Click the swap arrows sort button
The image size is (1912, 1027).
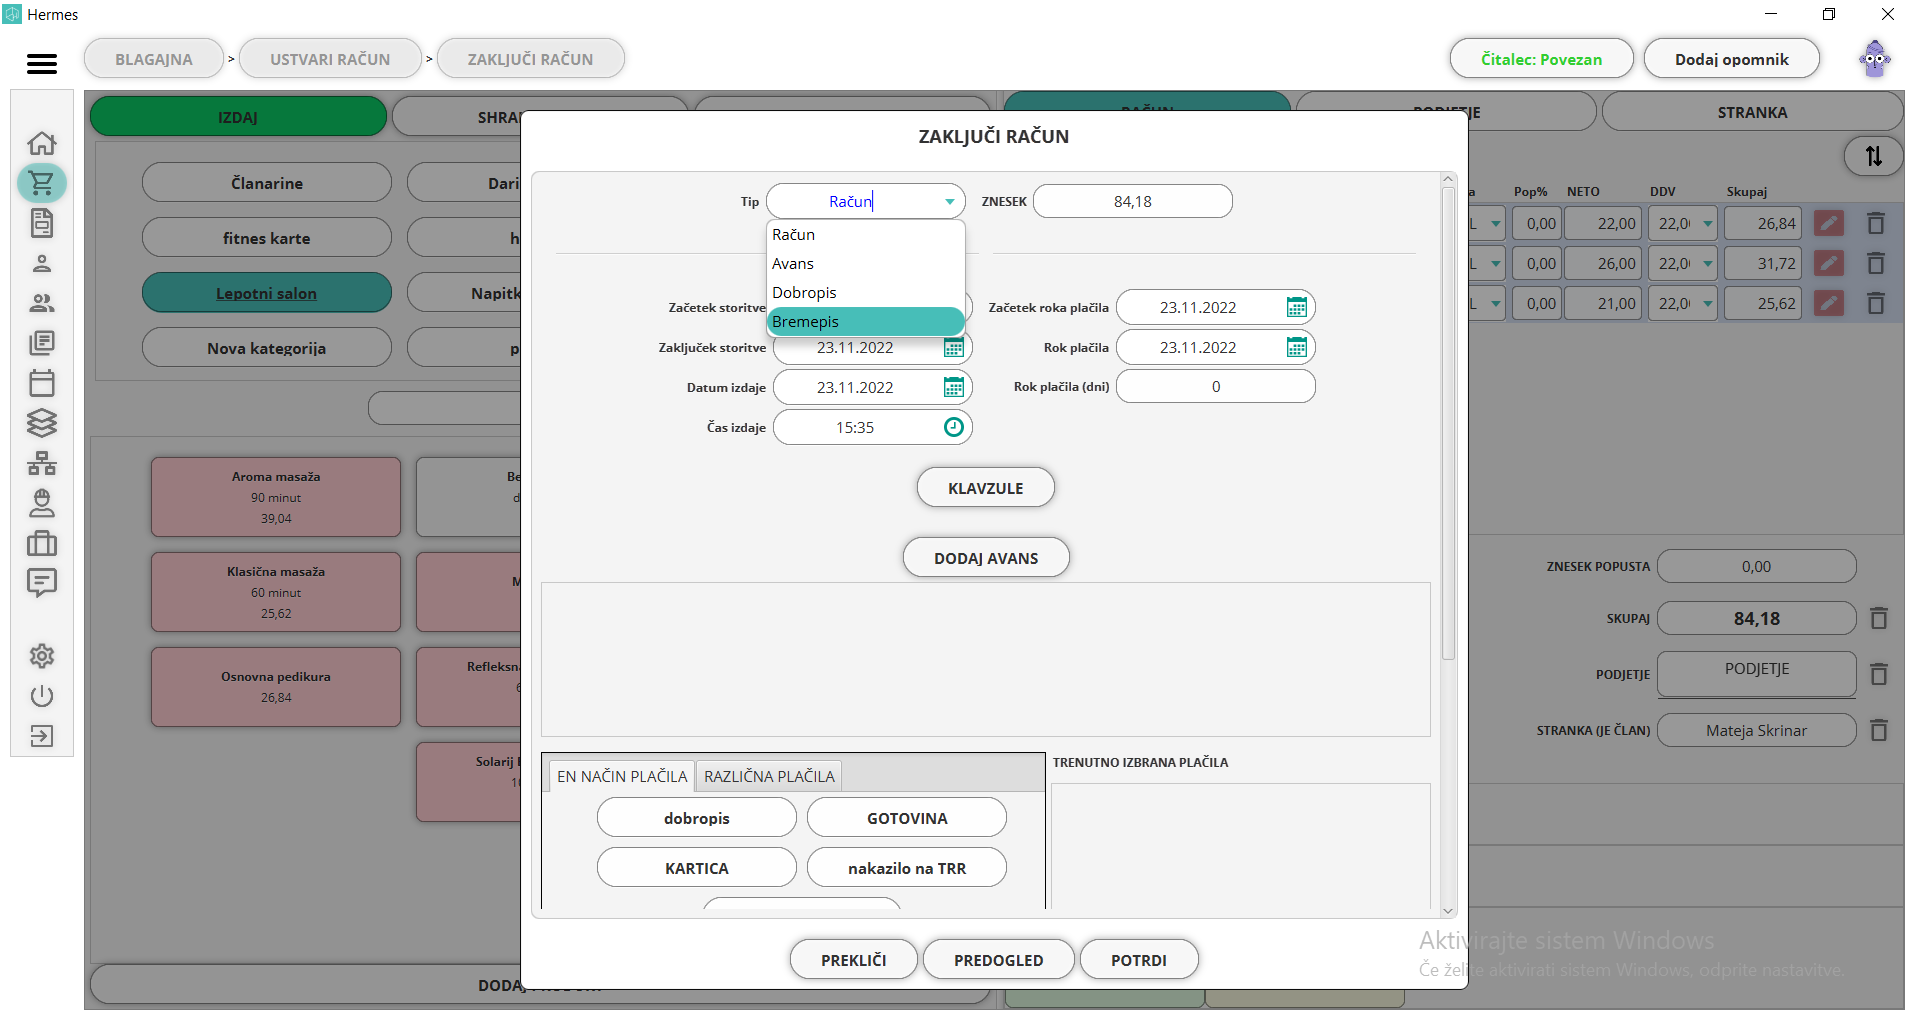1873,156
